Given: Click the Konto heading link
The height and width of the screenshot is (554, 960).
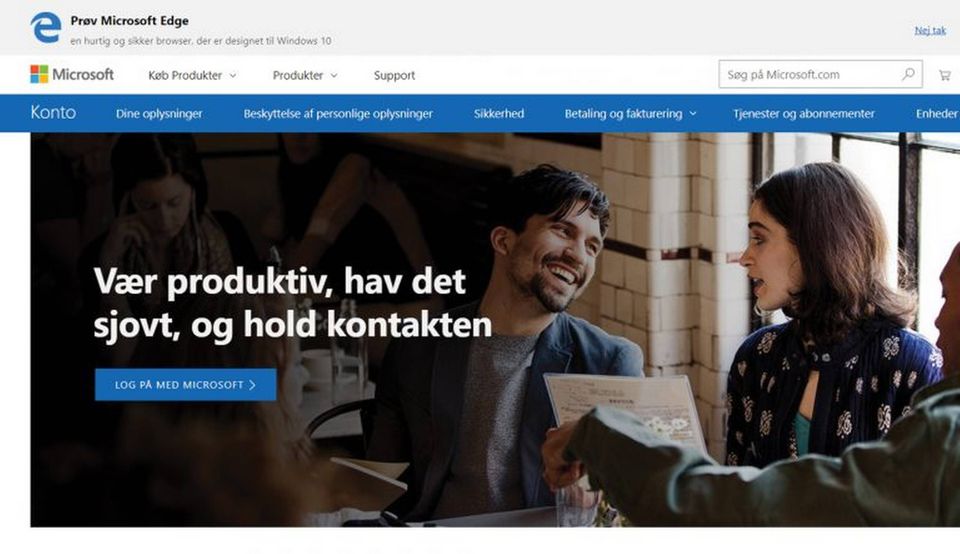Looking at the screenshot, I should 53,113.
